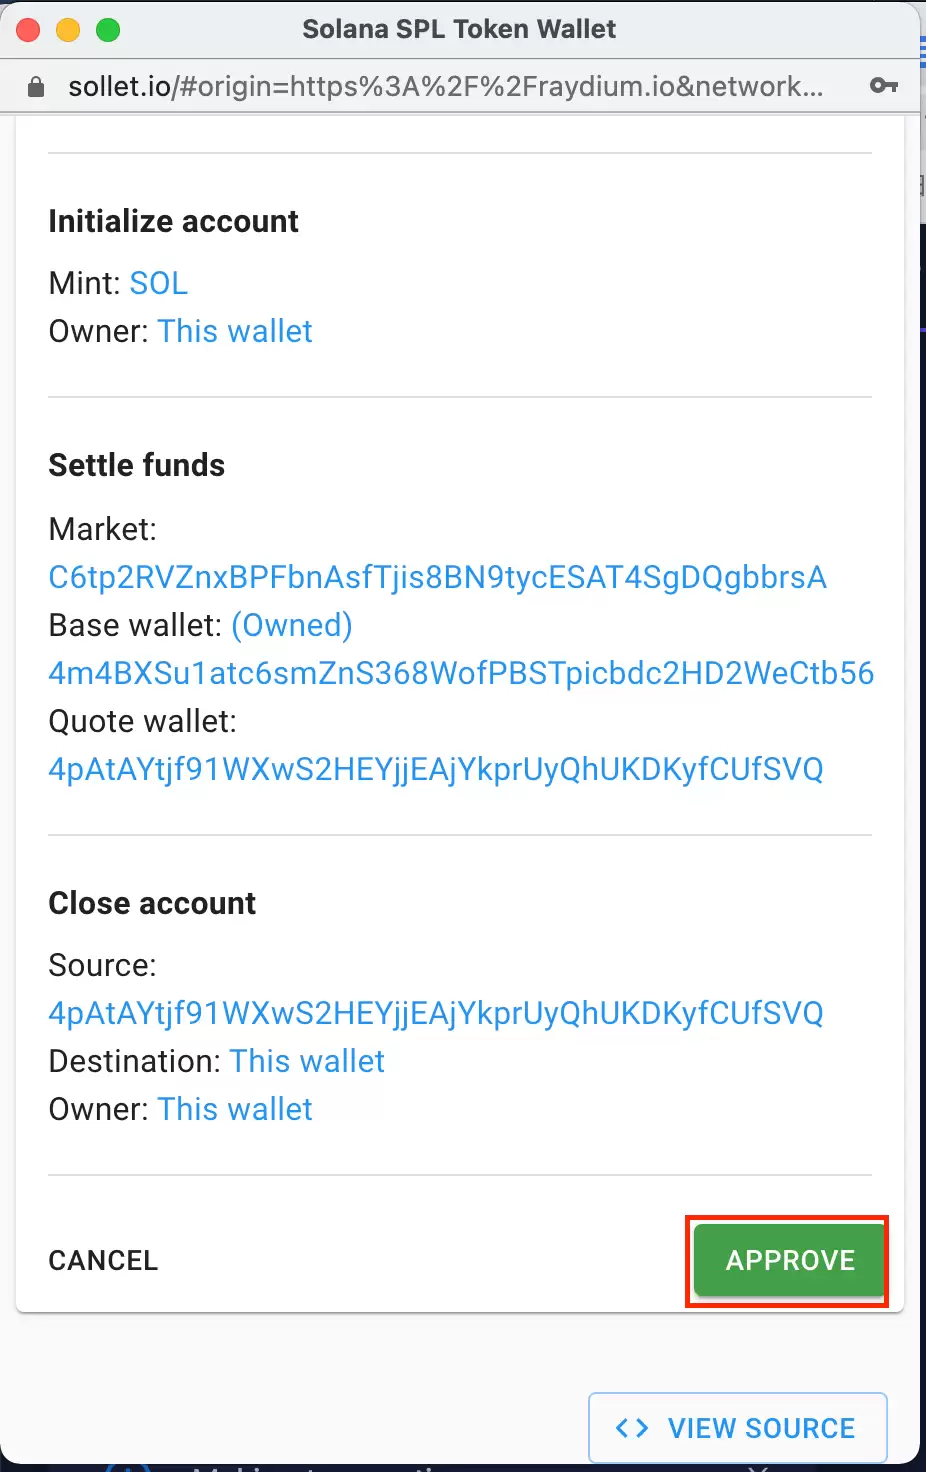Click the Solana SPL Token Wallet title bar
The height and width of the screenshot is (1472, 926).
pos(459,29)
